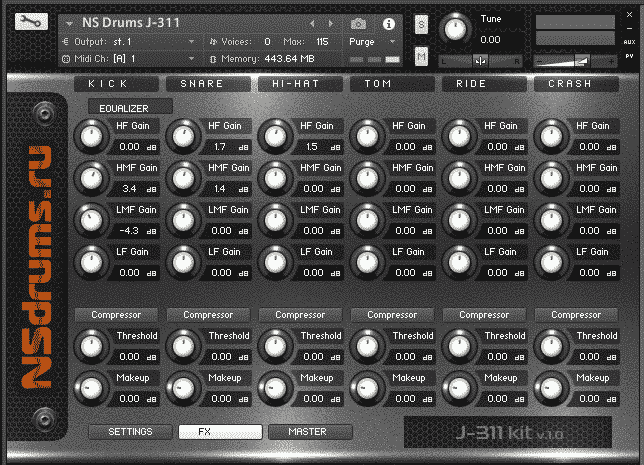Click the Ride LMF Gain knob
This screenshot has height=465, width=644.
(x=459, y=220)
